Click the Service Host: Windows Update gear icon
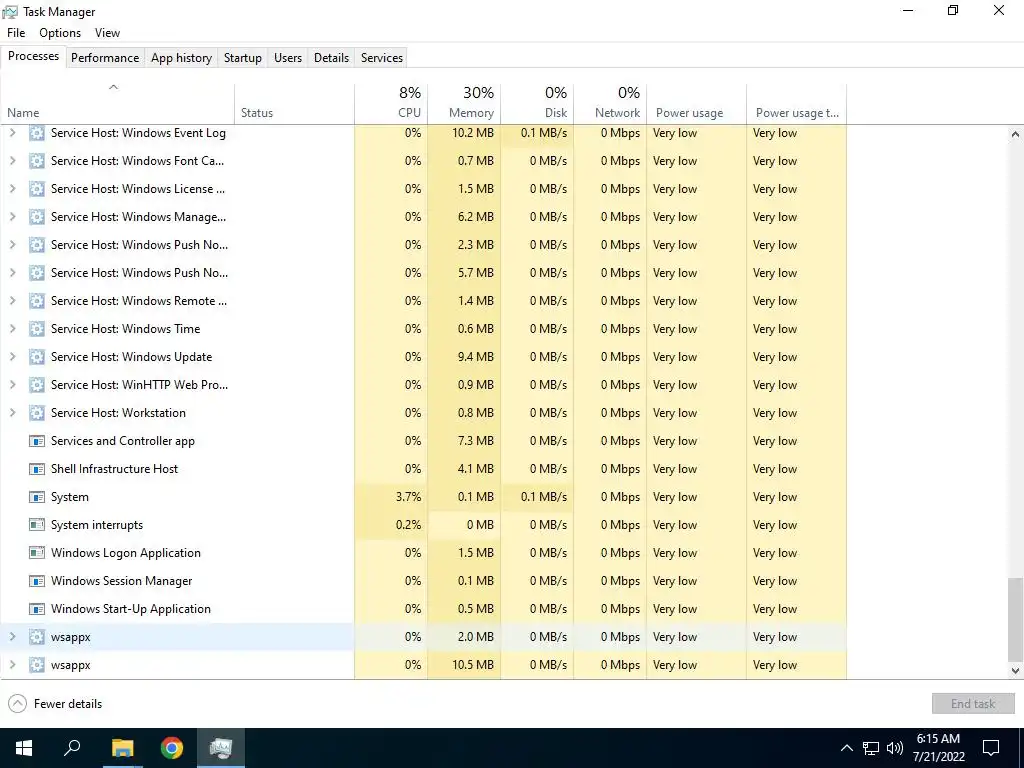 point(37,357)
